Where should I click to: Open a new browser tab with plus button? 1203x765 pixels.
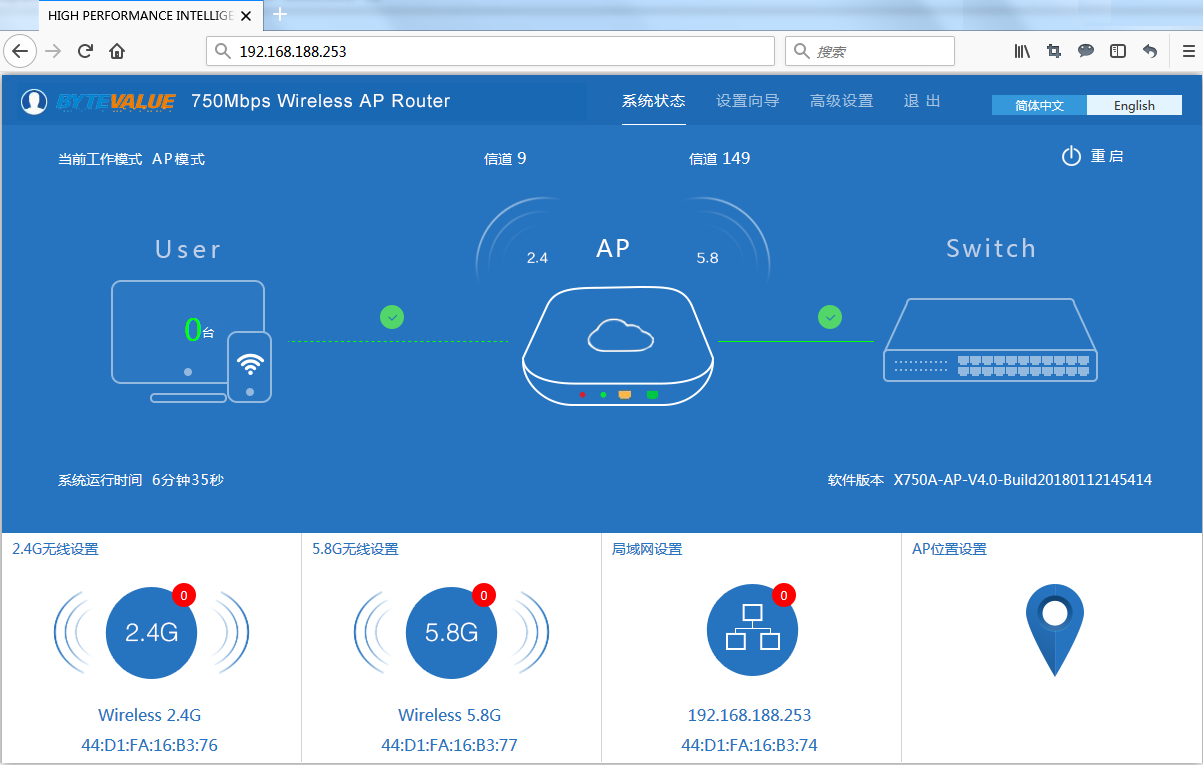pyautogui.click(x=280, y=15)
